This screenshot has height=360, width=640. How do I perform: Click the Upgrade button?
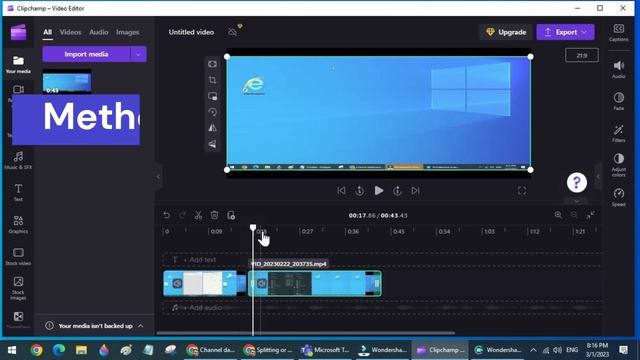(x=506, y=32)
